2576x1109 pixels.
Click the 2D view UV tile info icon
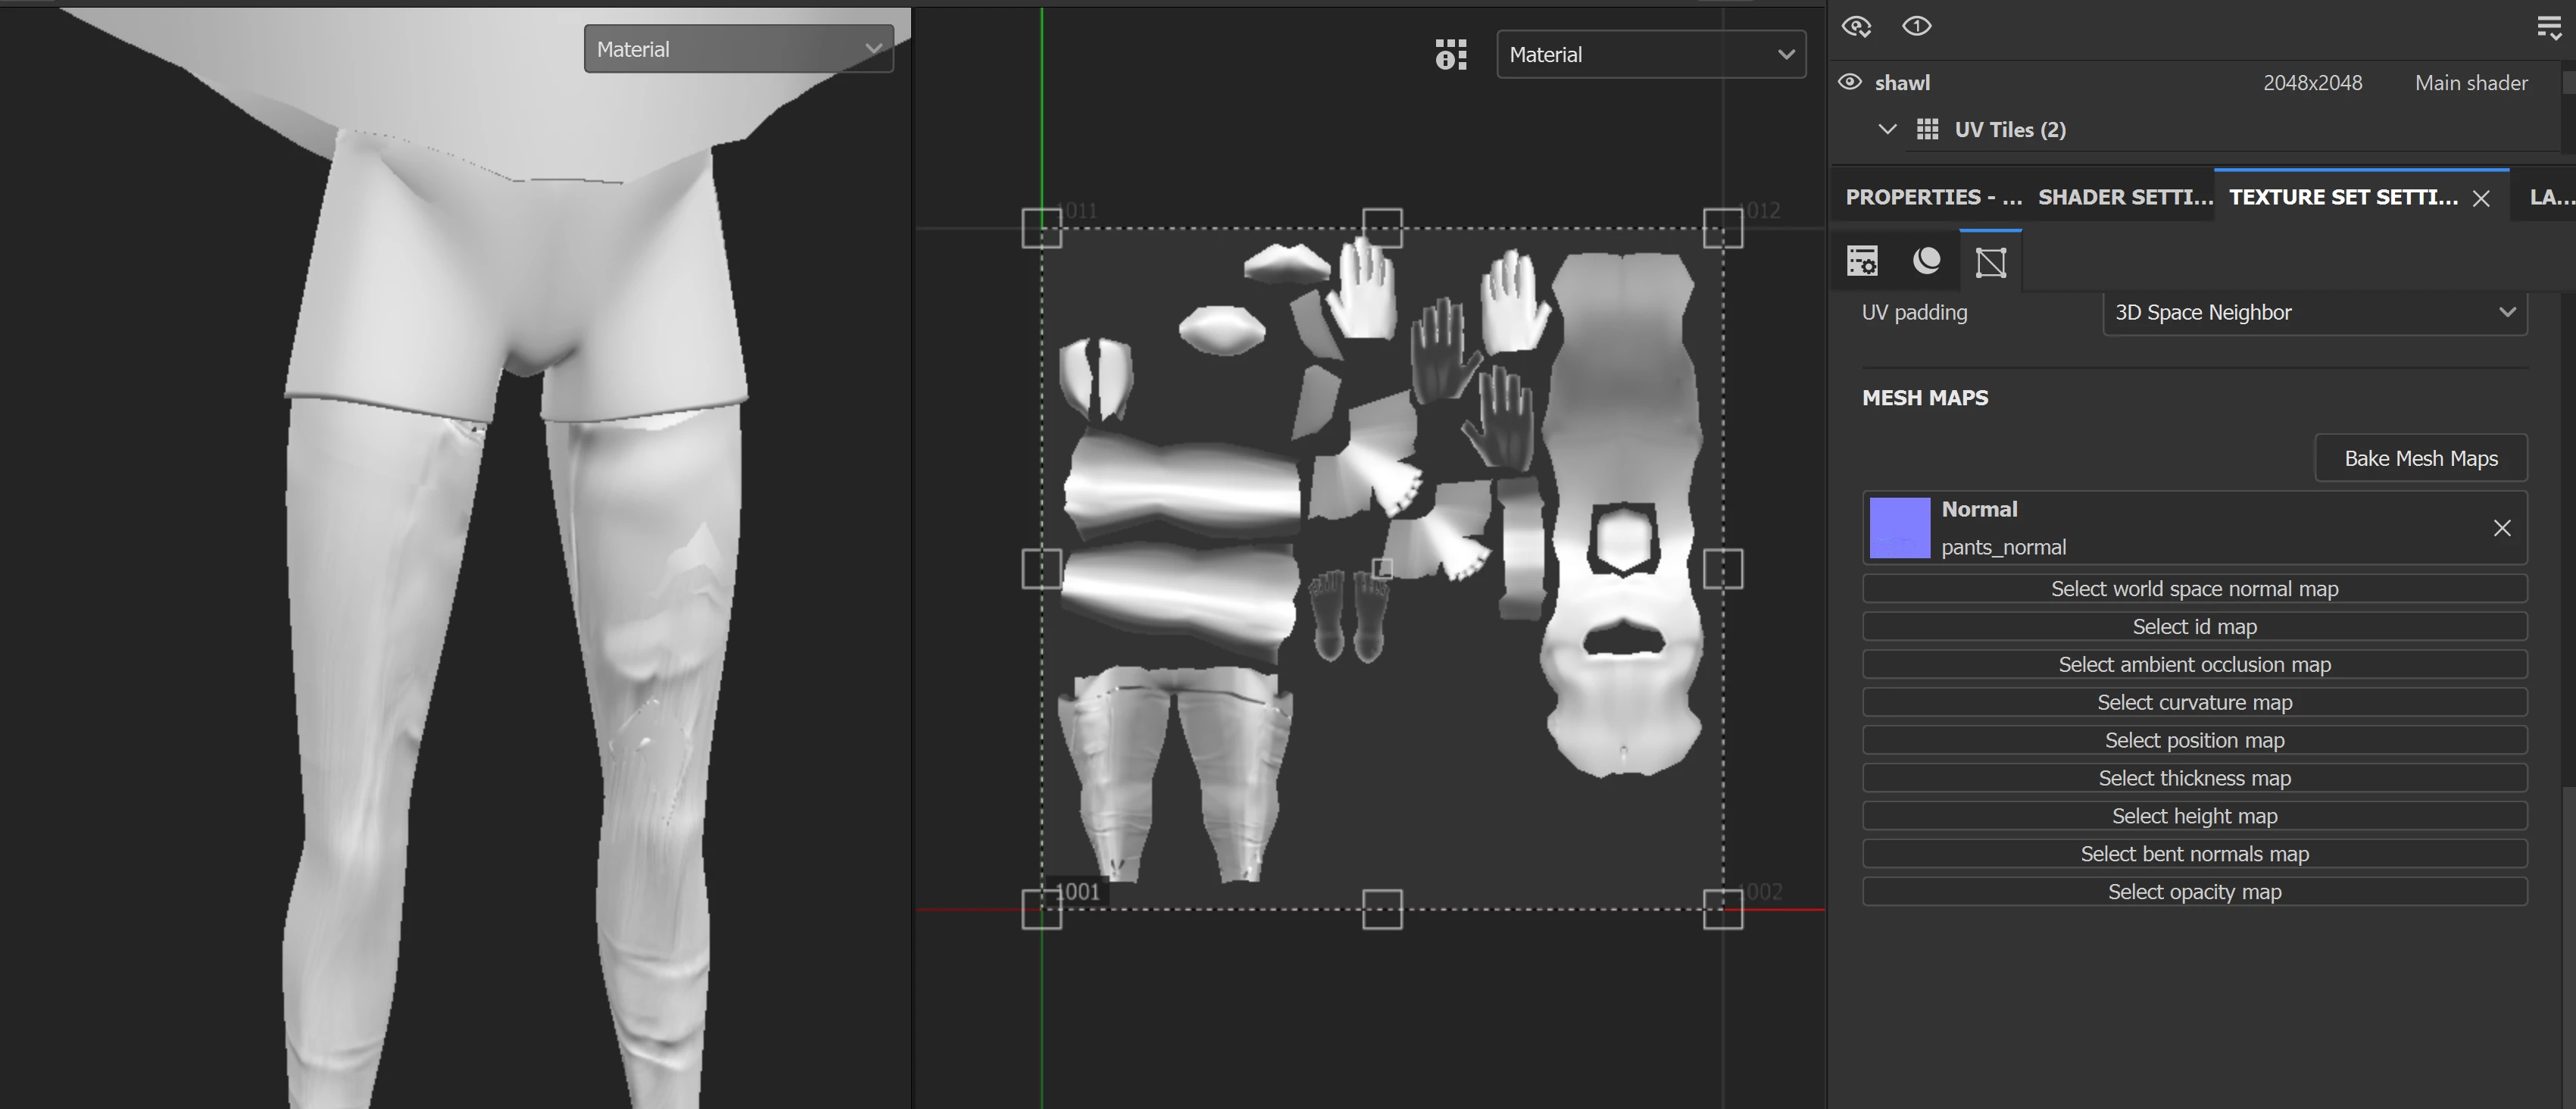[1450, 55]
